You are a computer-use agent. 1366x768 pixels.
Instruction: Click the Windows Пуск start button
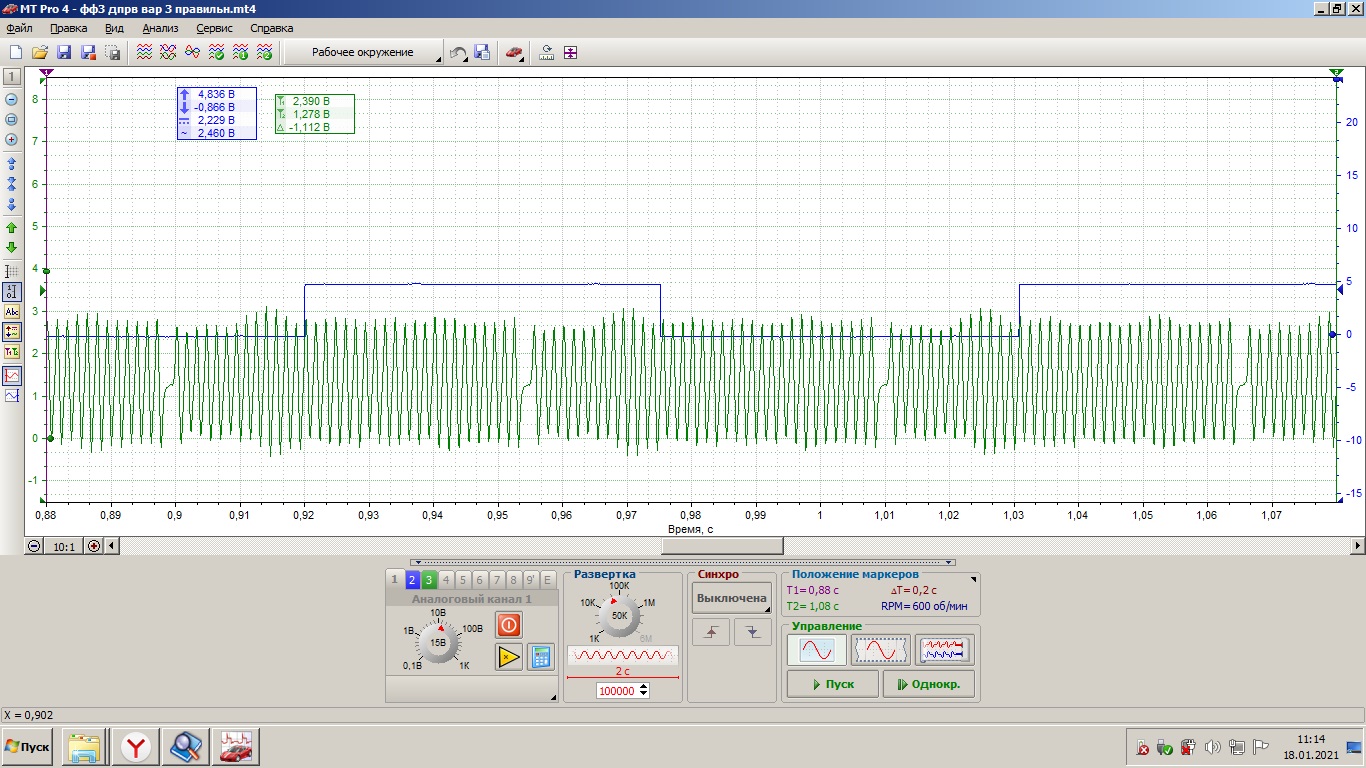tap(28, 747)
